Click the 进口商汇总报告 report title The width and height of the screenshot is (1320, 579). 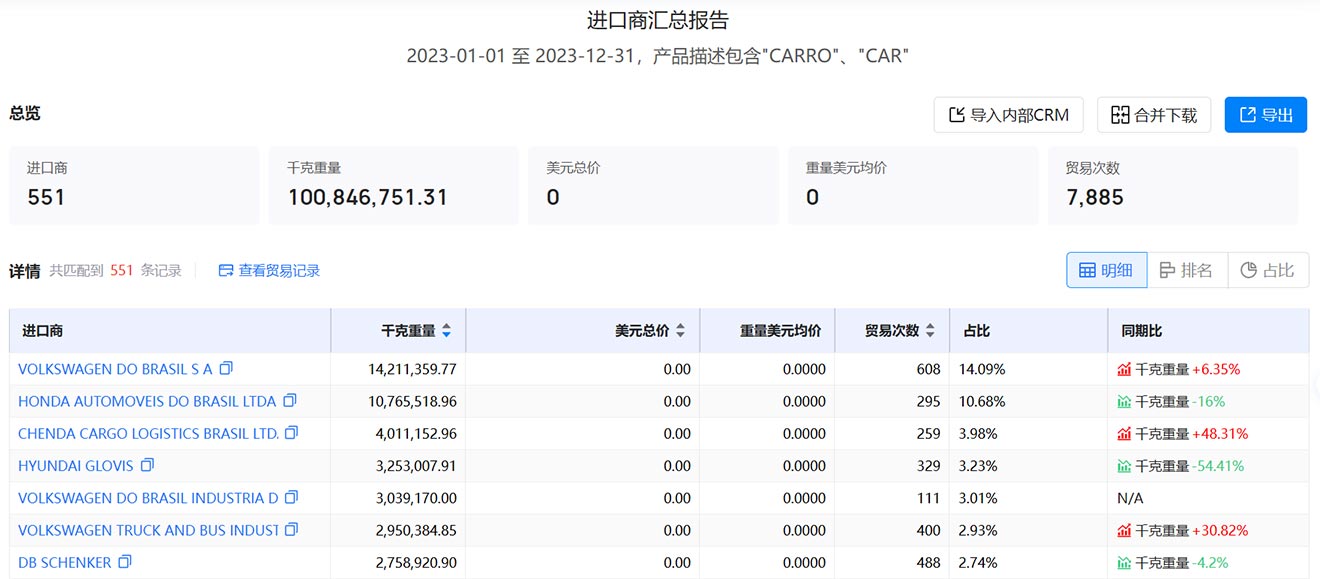click(x=658, y=20)
